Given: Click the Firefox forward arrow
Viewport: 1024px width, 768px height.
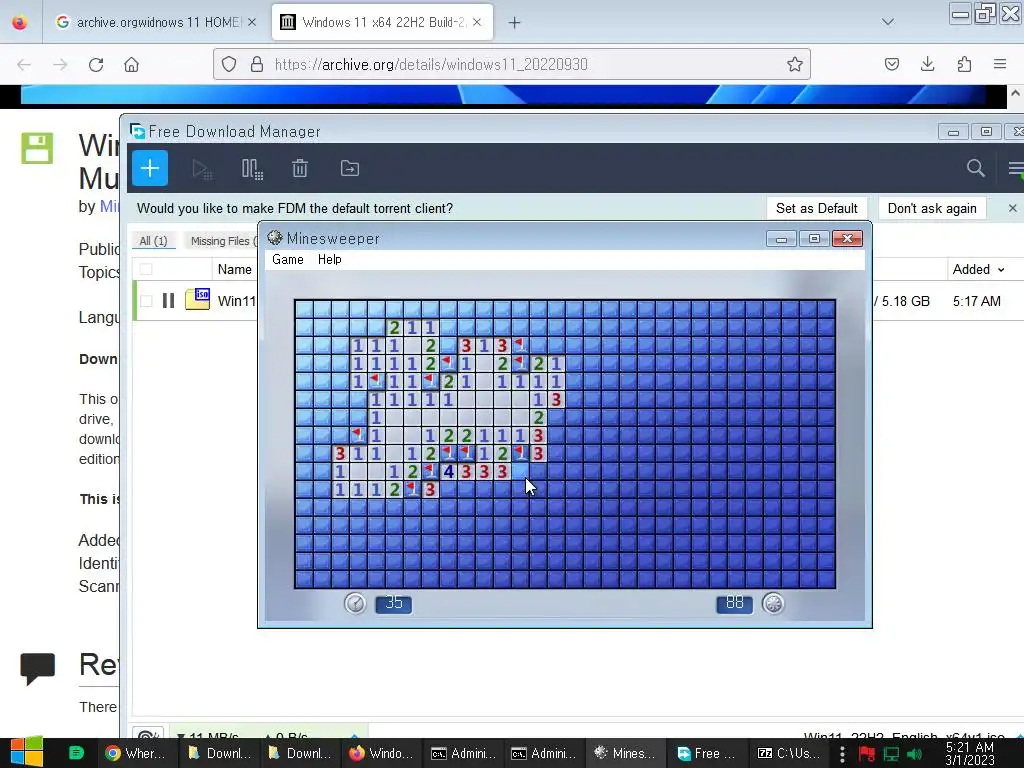Looking at the screenshot, I should (x=60, y=64).
